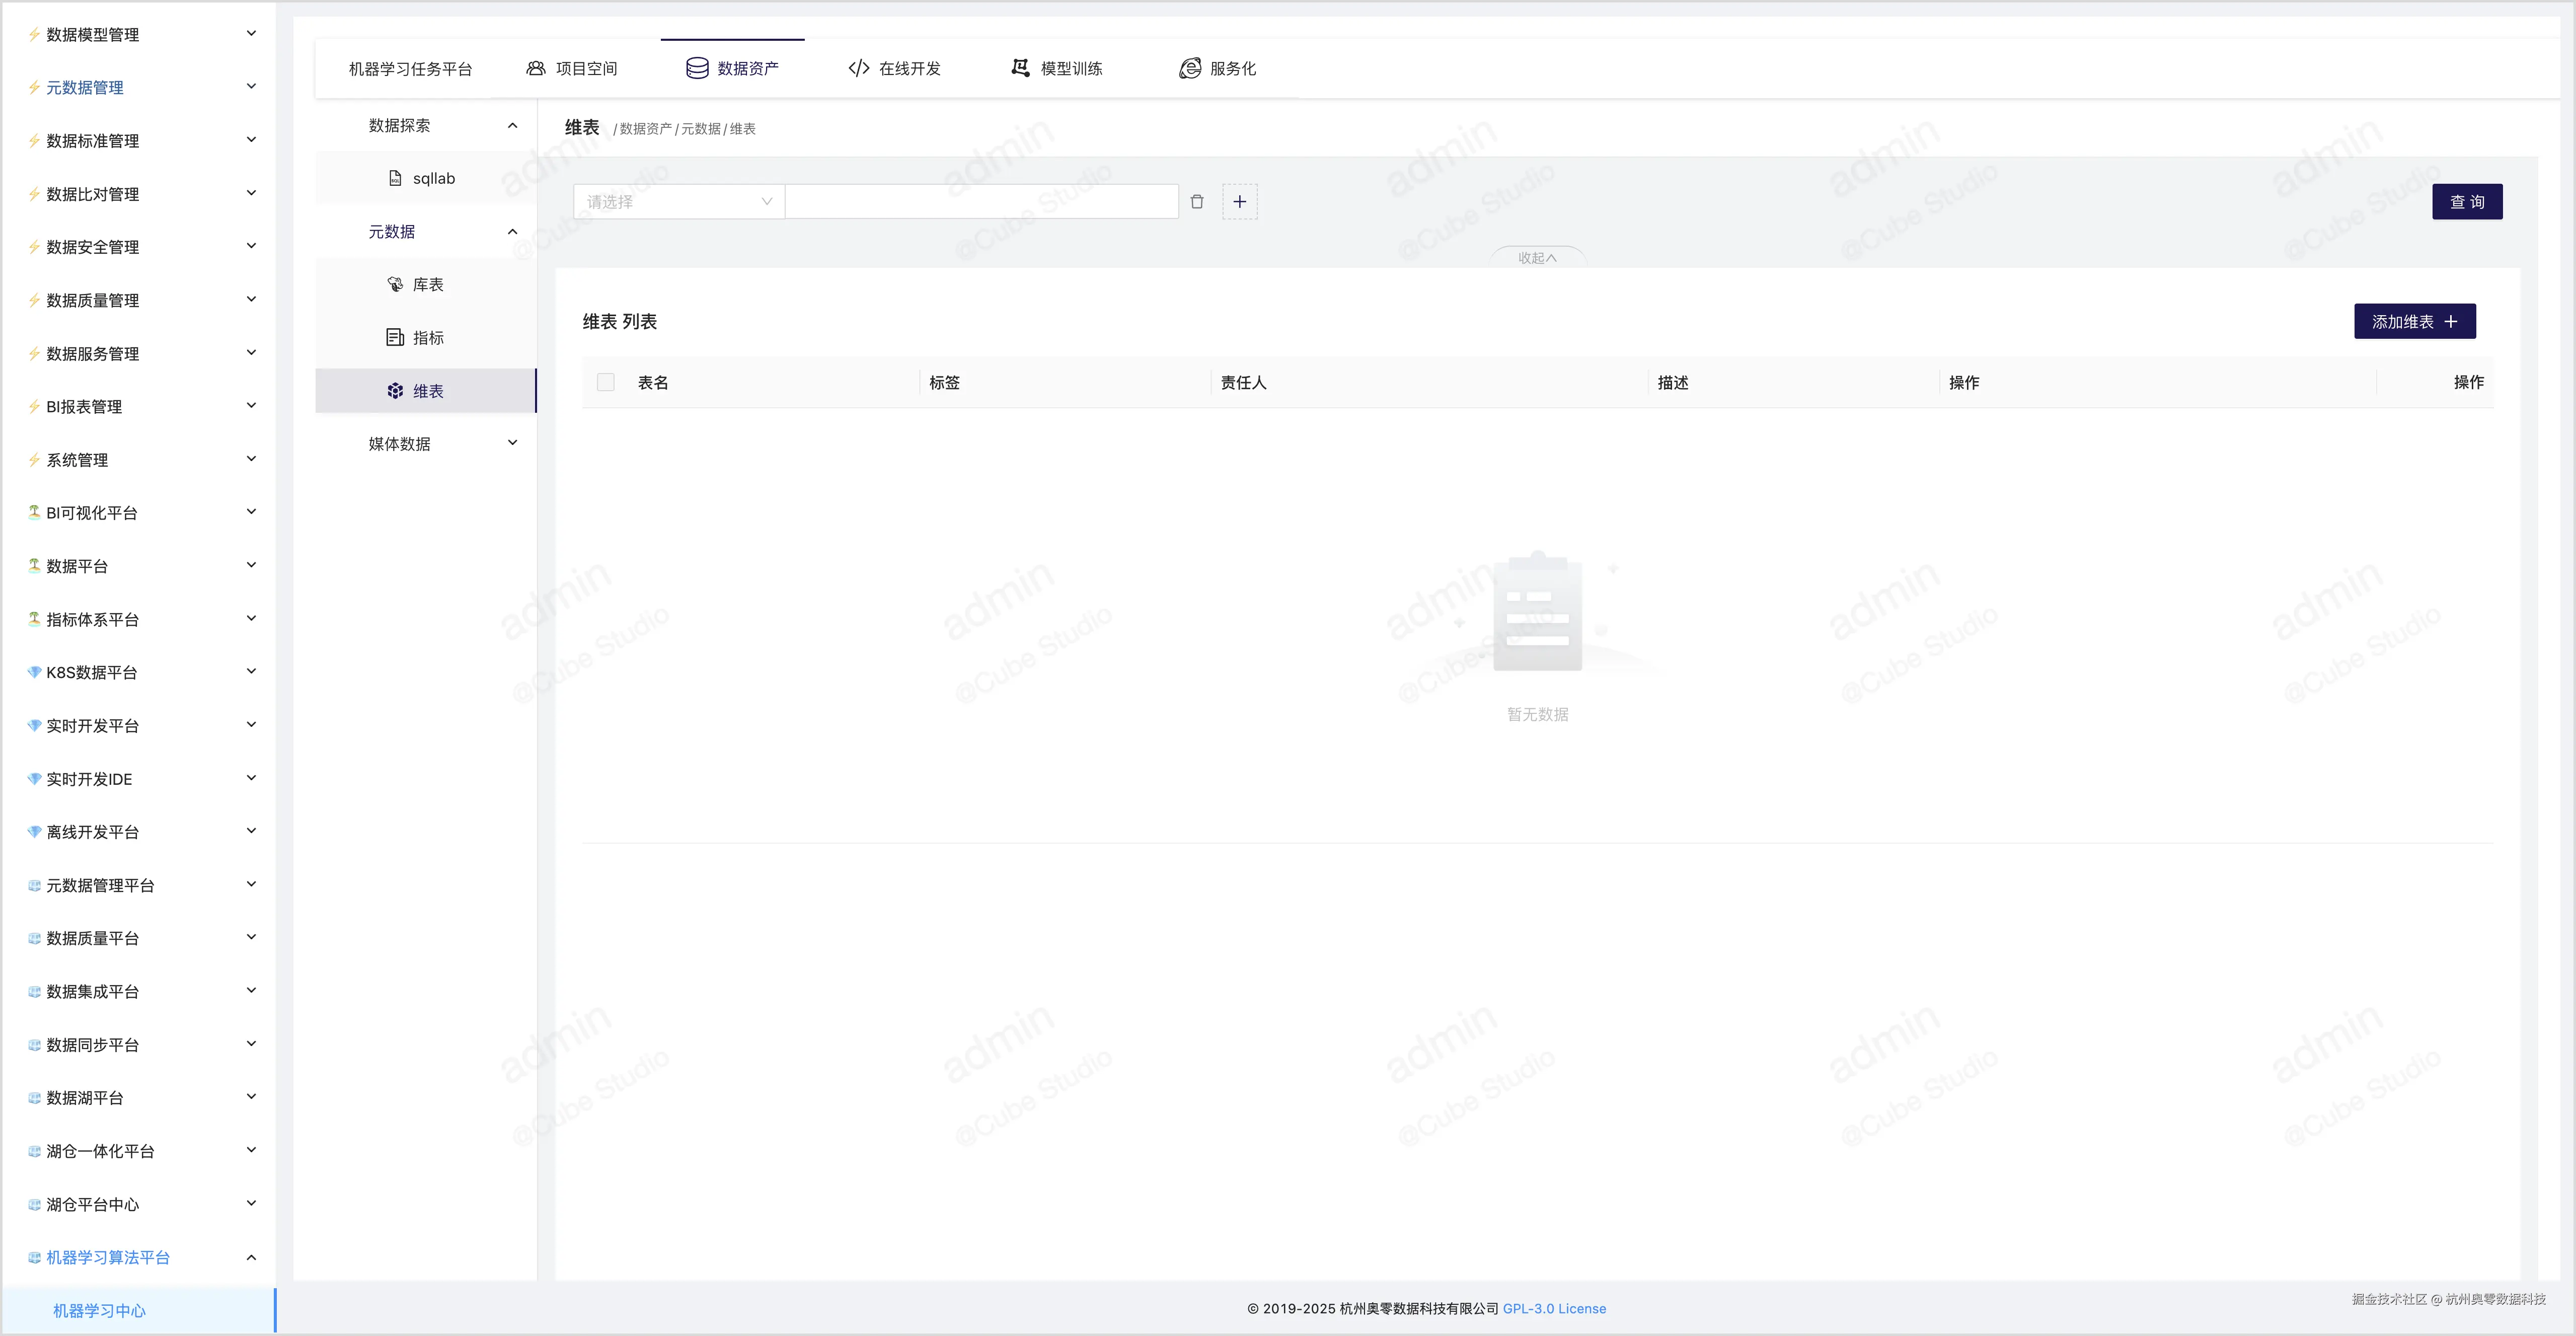Click the trash icon beside the filter input
This screenshot has width=2576, height=1336.
click(1197, 202)
